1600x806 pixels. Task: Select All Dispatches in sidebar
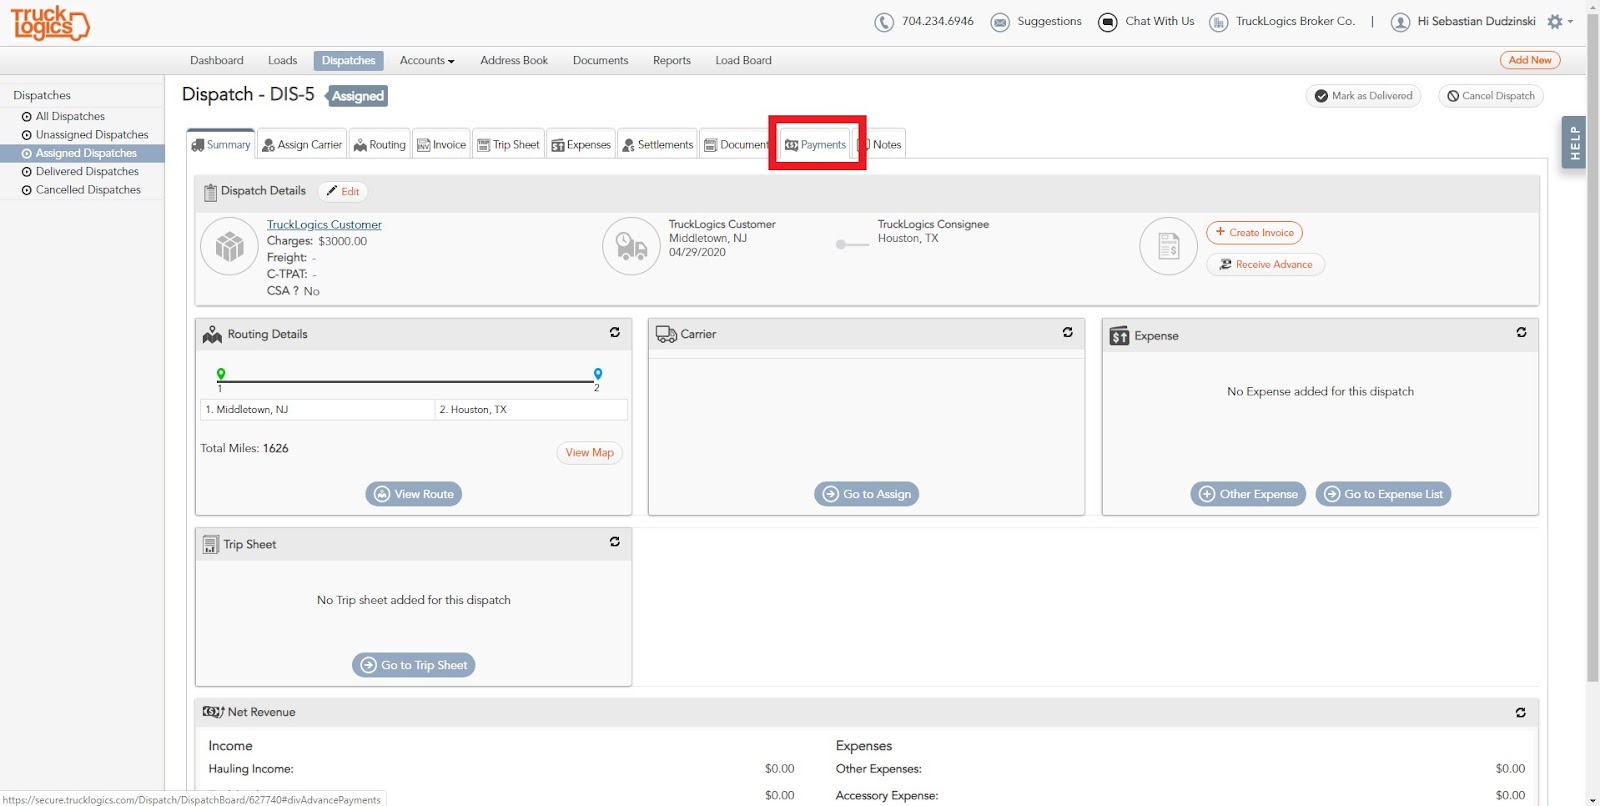(x=70, y=117)
